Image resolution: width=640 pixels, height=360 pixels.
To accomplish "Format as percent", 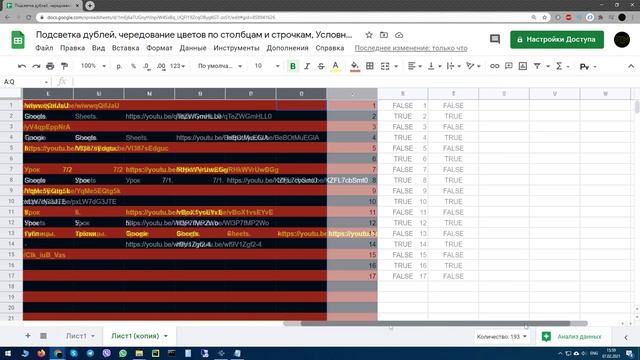I will tap(133, 66).
